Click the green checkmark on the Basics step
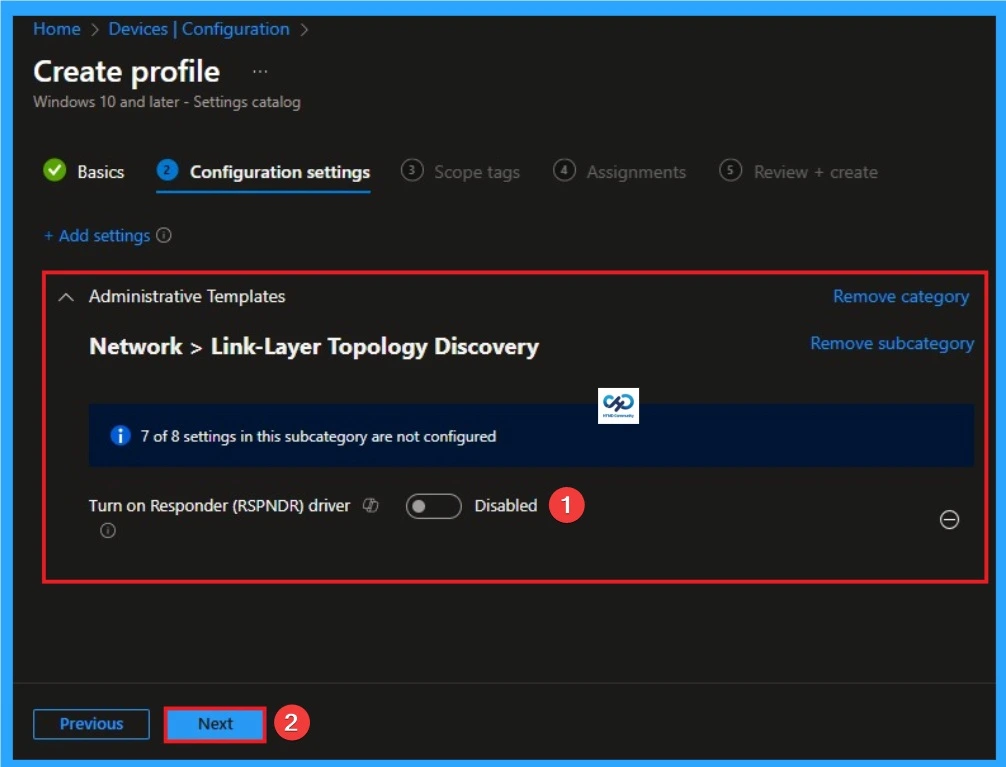 click(x=55, y=171)
